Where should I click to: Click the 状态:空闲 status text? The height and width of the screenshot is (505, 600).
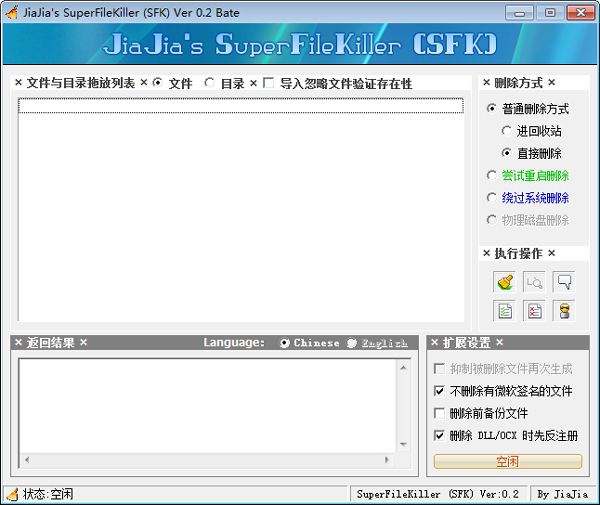48,494
